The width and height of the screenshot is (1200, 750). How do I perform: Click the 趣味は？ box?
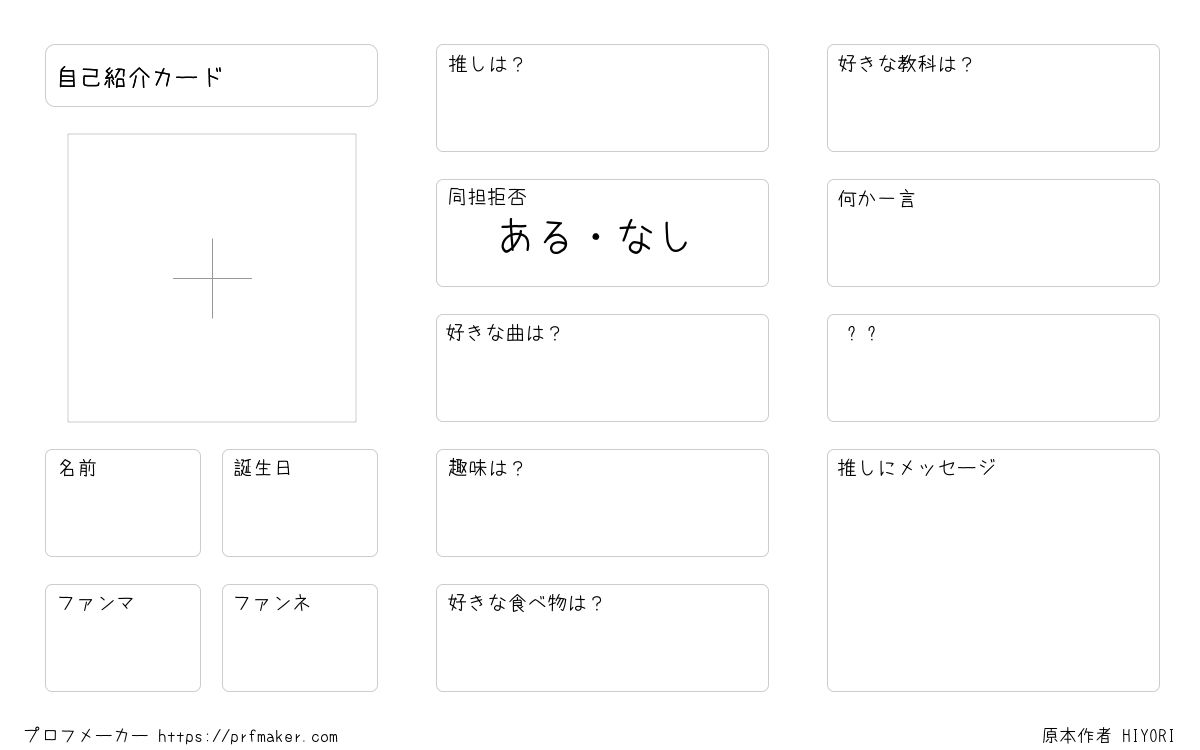pyautogui.click(x=602, y=503)
